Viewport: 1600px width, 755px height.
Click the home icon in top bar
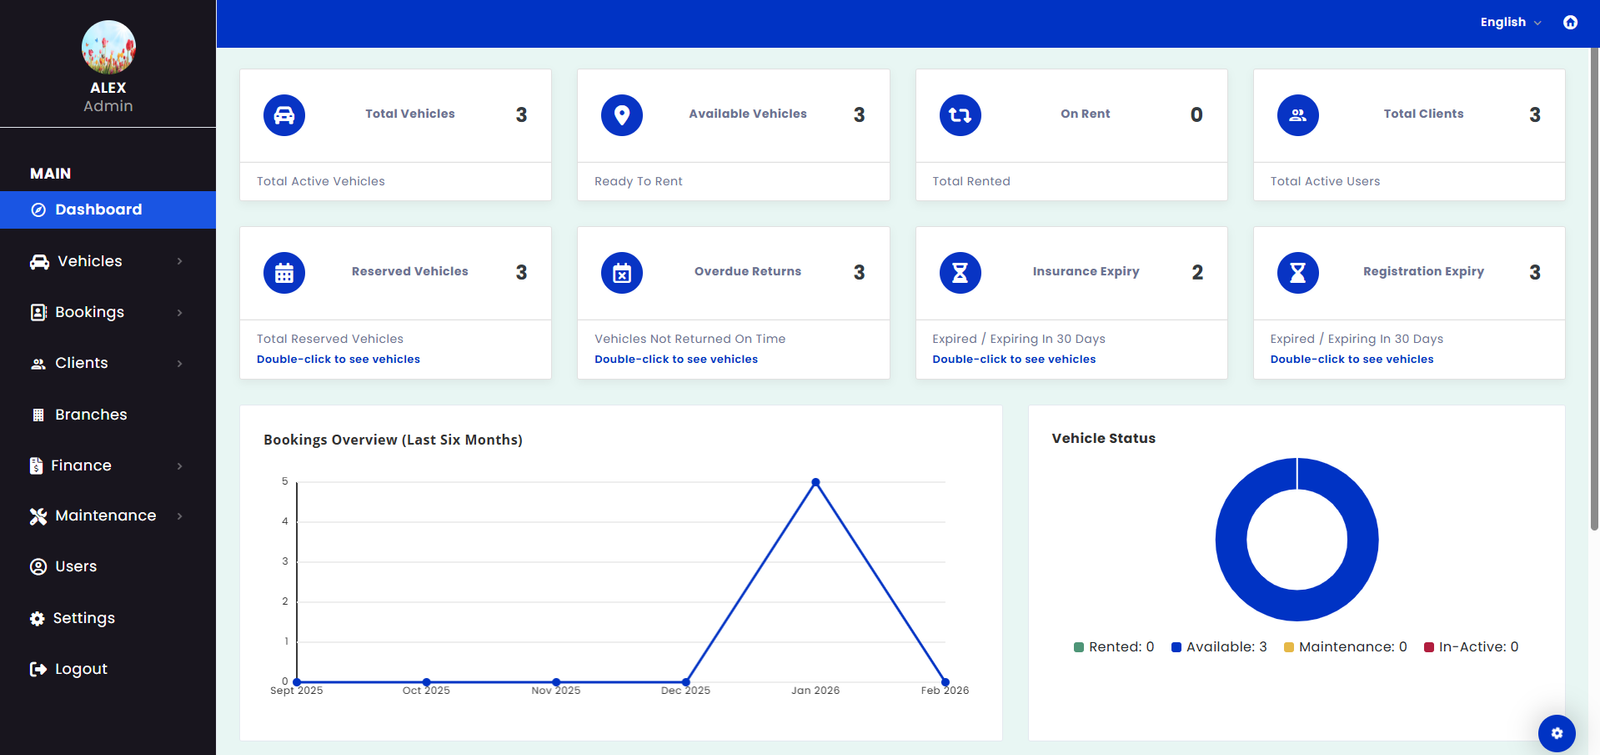(x=1570, y=22)
